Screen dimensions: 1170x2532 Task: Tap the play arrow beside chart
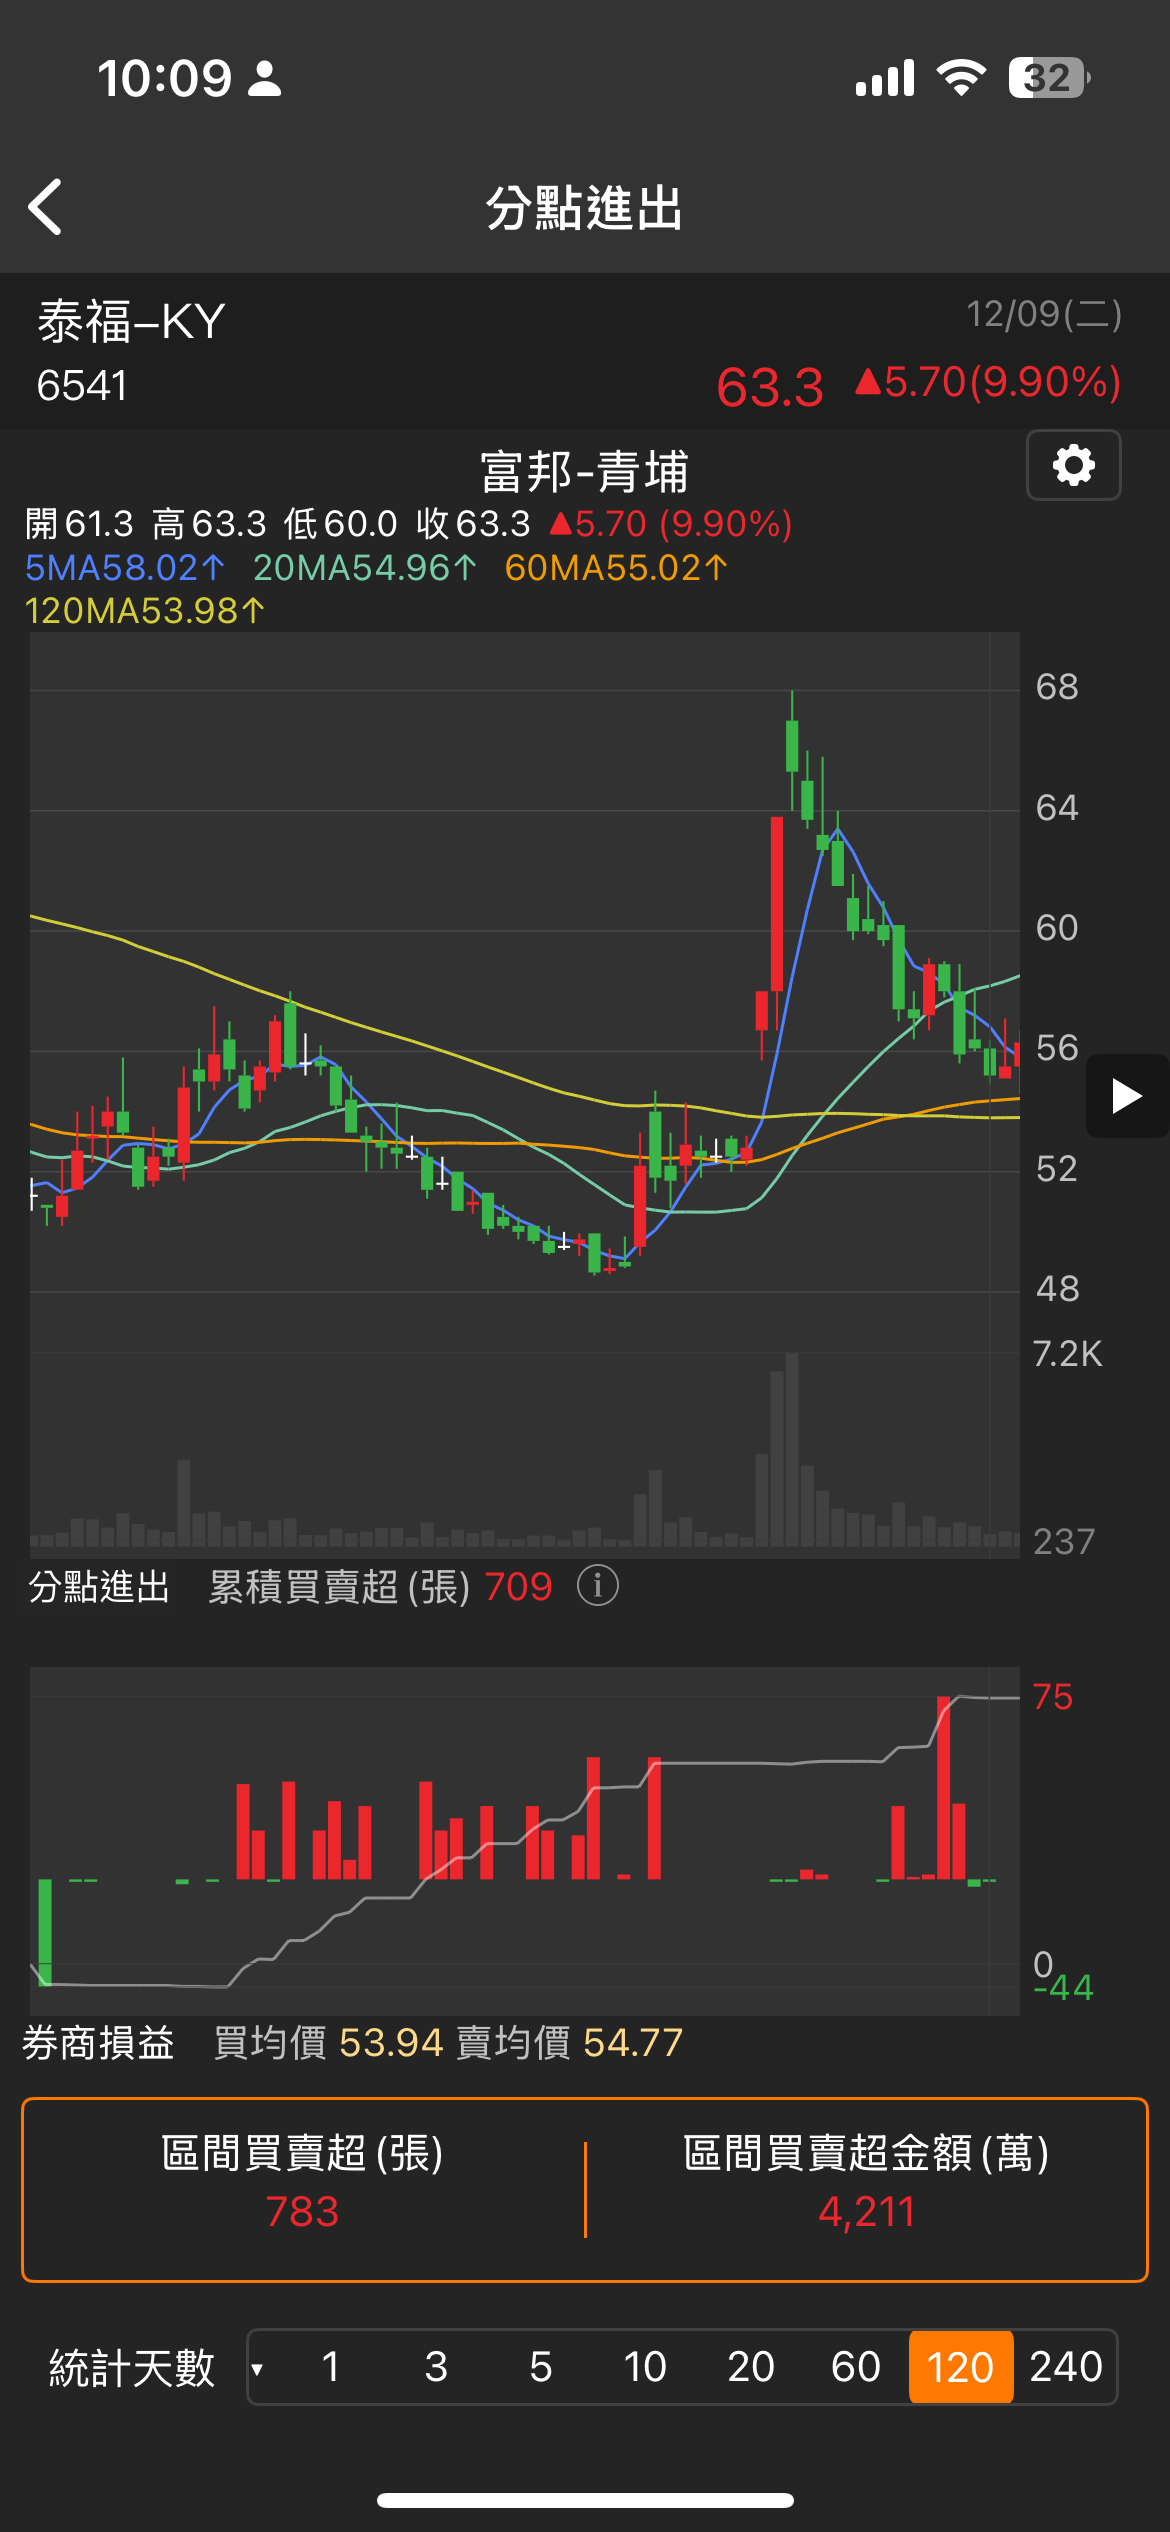coord(1126,1096)
